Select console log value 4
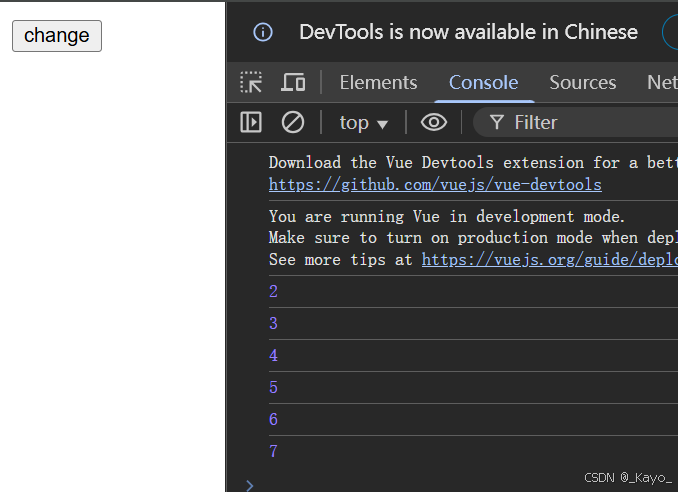678x492 pixels. [273, 355]
